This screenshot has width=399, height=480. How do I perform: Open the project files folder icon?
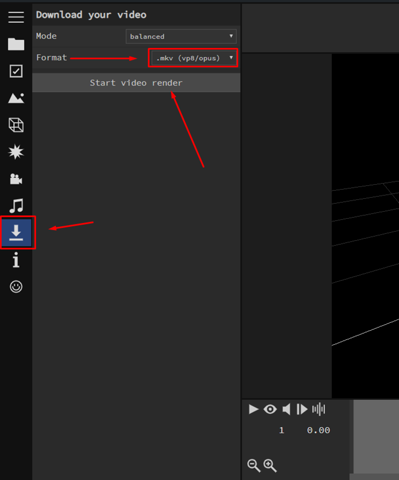point(16,44)
